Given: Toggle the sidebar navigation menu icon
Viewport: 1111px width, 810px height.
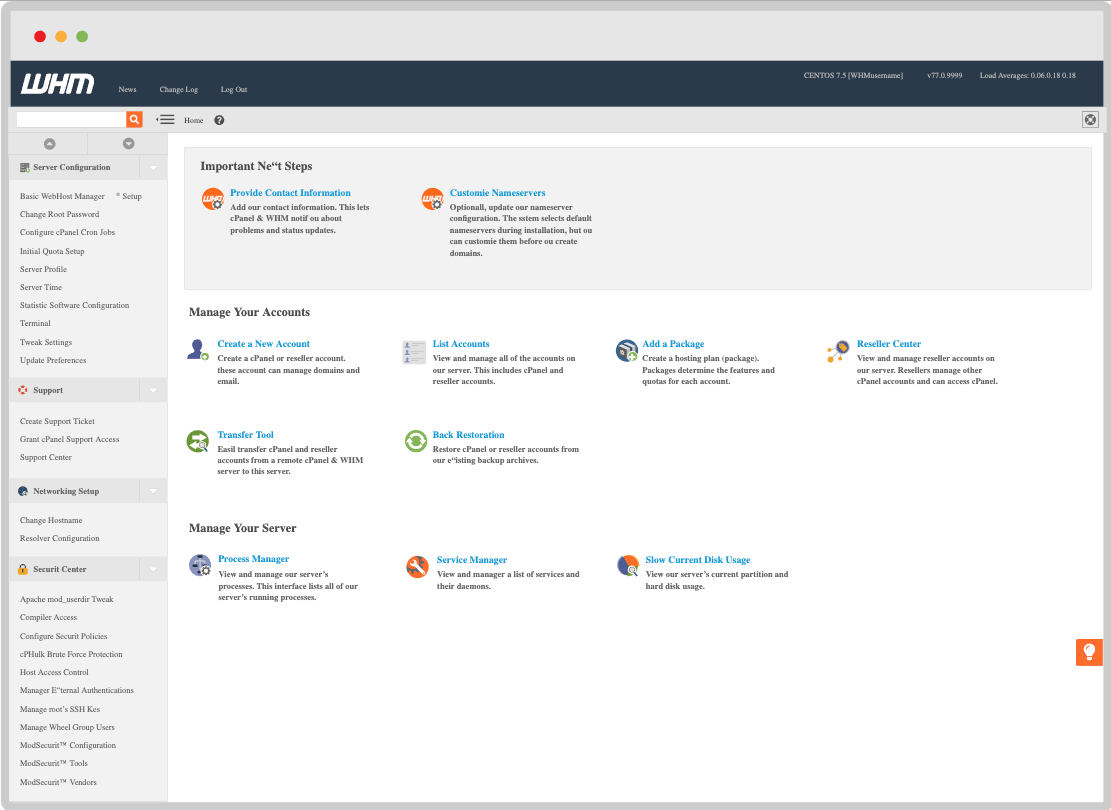Looking at the screenshot, I should (165, 120).
